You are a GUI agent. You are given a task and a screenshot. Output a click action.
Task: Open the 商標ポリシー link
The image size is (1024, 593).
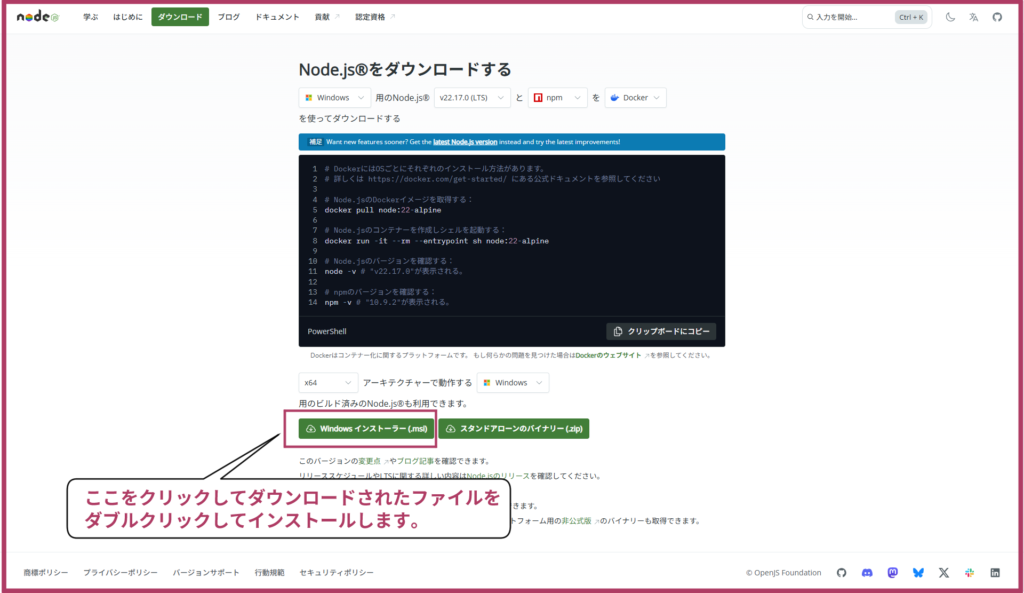point(46,573)
